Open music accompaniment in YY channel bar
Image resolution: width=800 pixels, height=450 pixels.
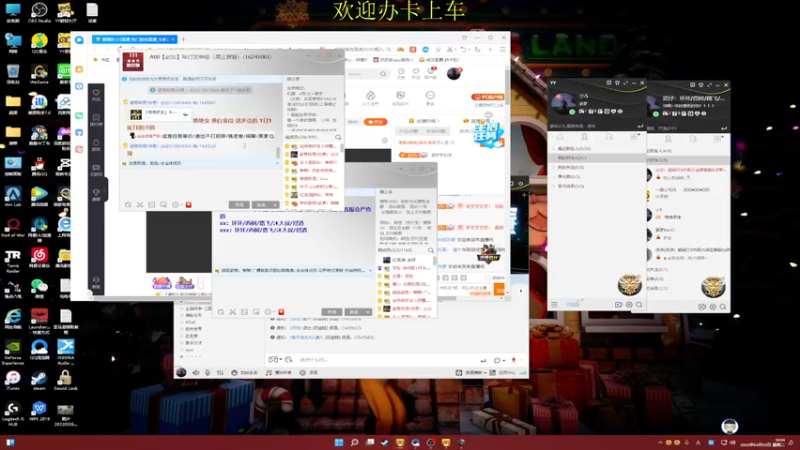tap(278, 372)
